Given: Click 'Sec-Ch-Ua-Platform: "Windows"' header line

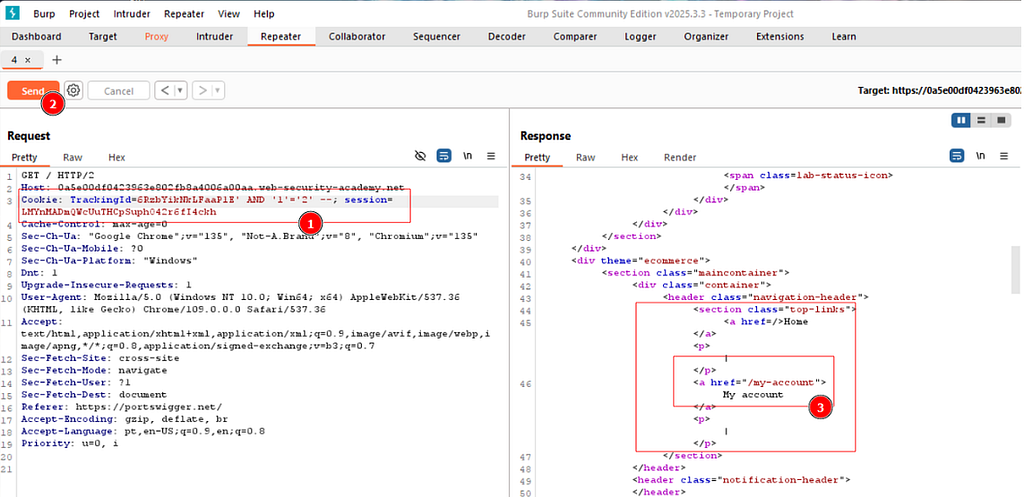Looking at the screenshot, I should pos(109,261).
